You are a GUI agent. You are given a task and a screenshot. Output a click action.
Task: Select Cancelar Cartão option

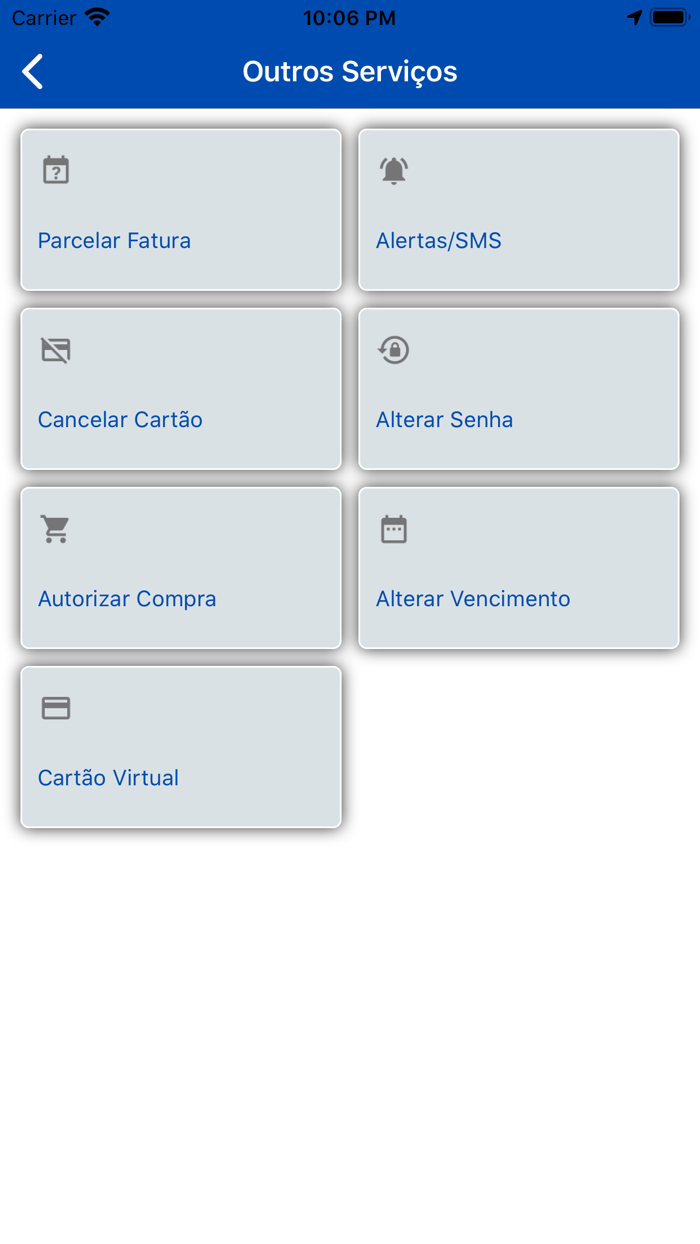click(180, 389)
